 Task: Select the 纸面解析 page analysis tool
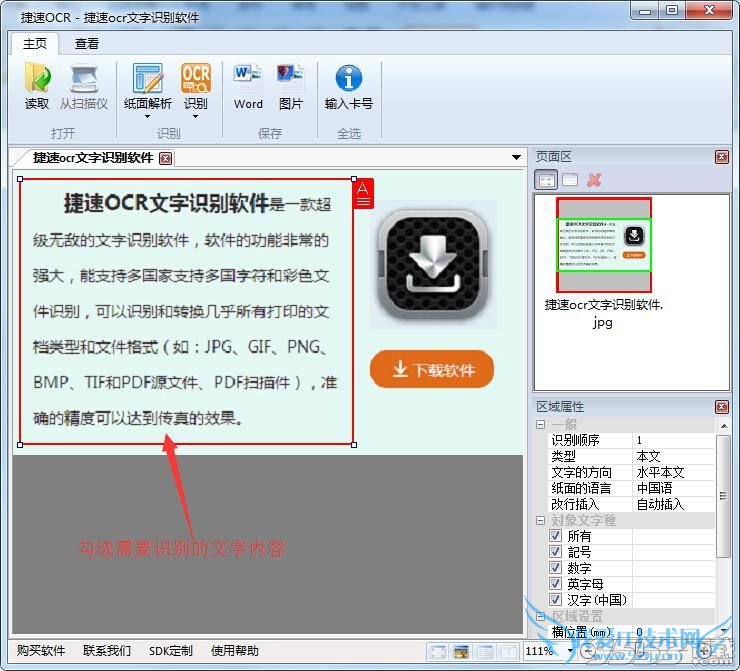tap(148, 86)
